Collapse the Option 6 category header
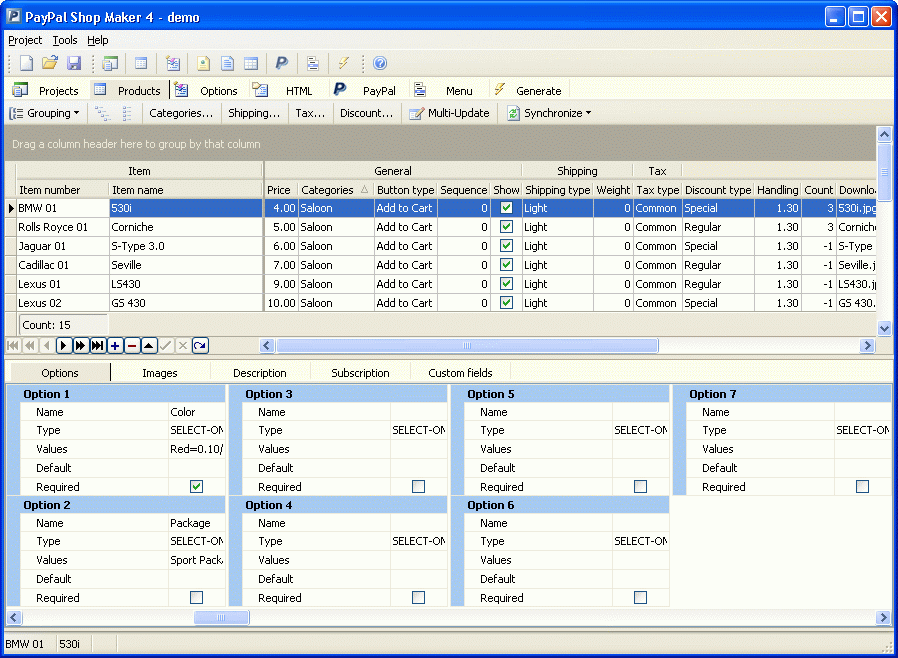The width and height of the screenshot is (898, 658). click(x=560, y=505)
